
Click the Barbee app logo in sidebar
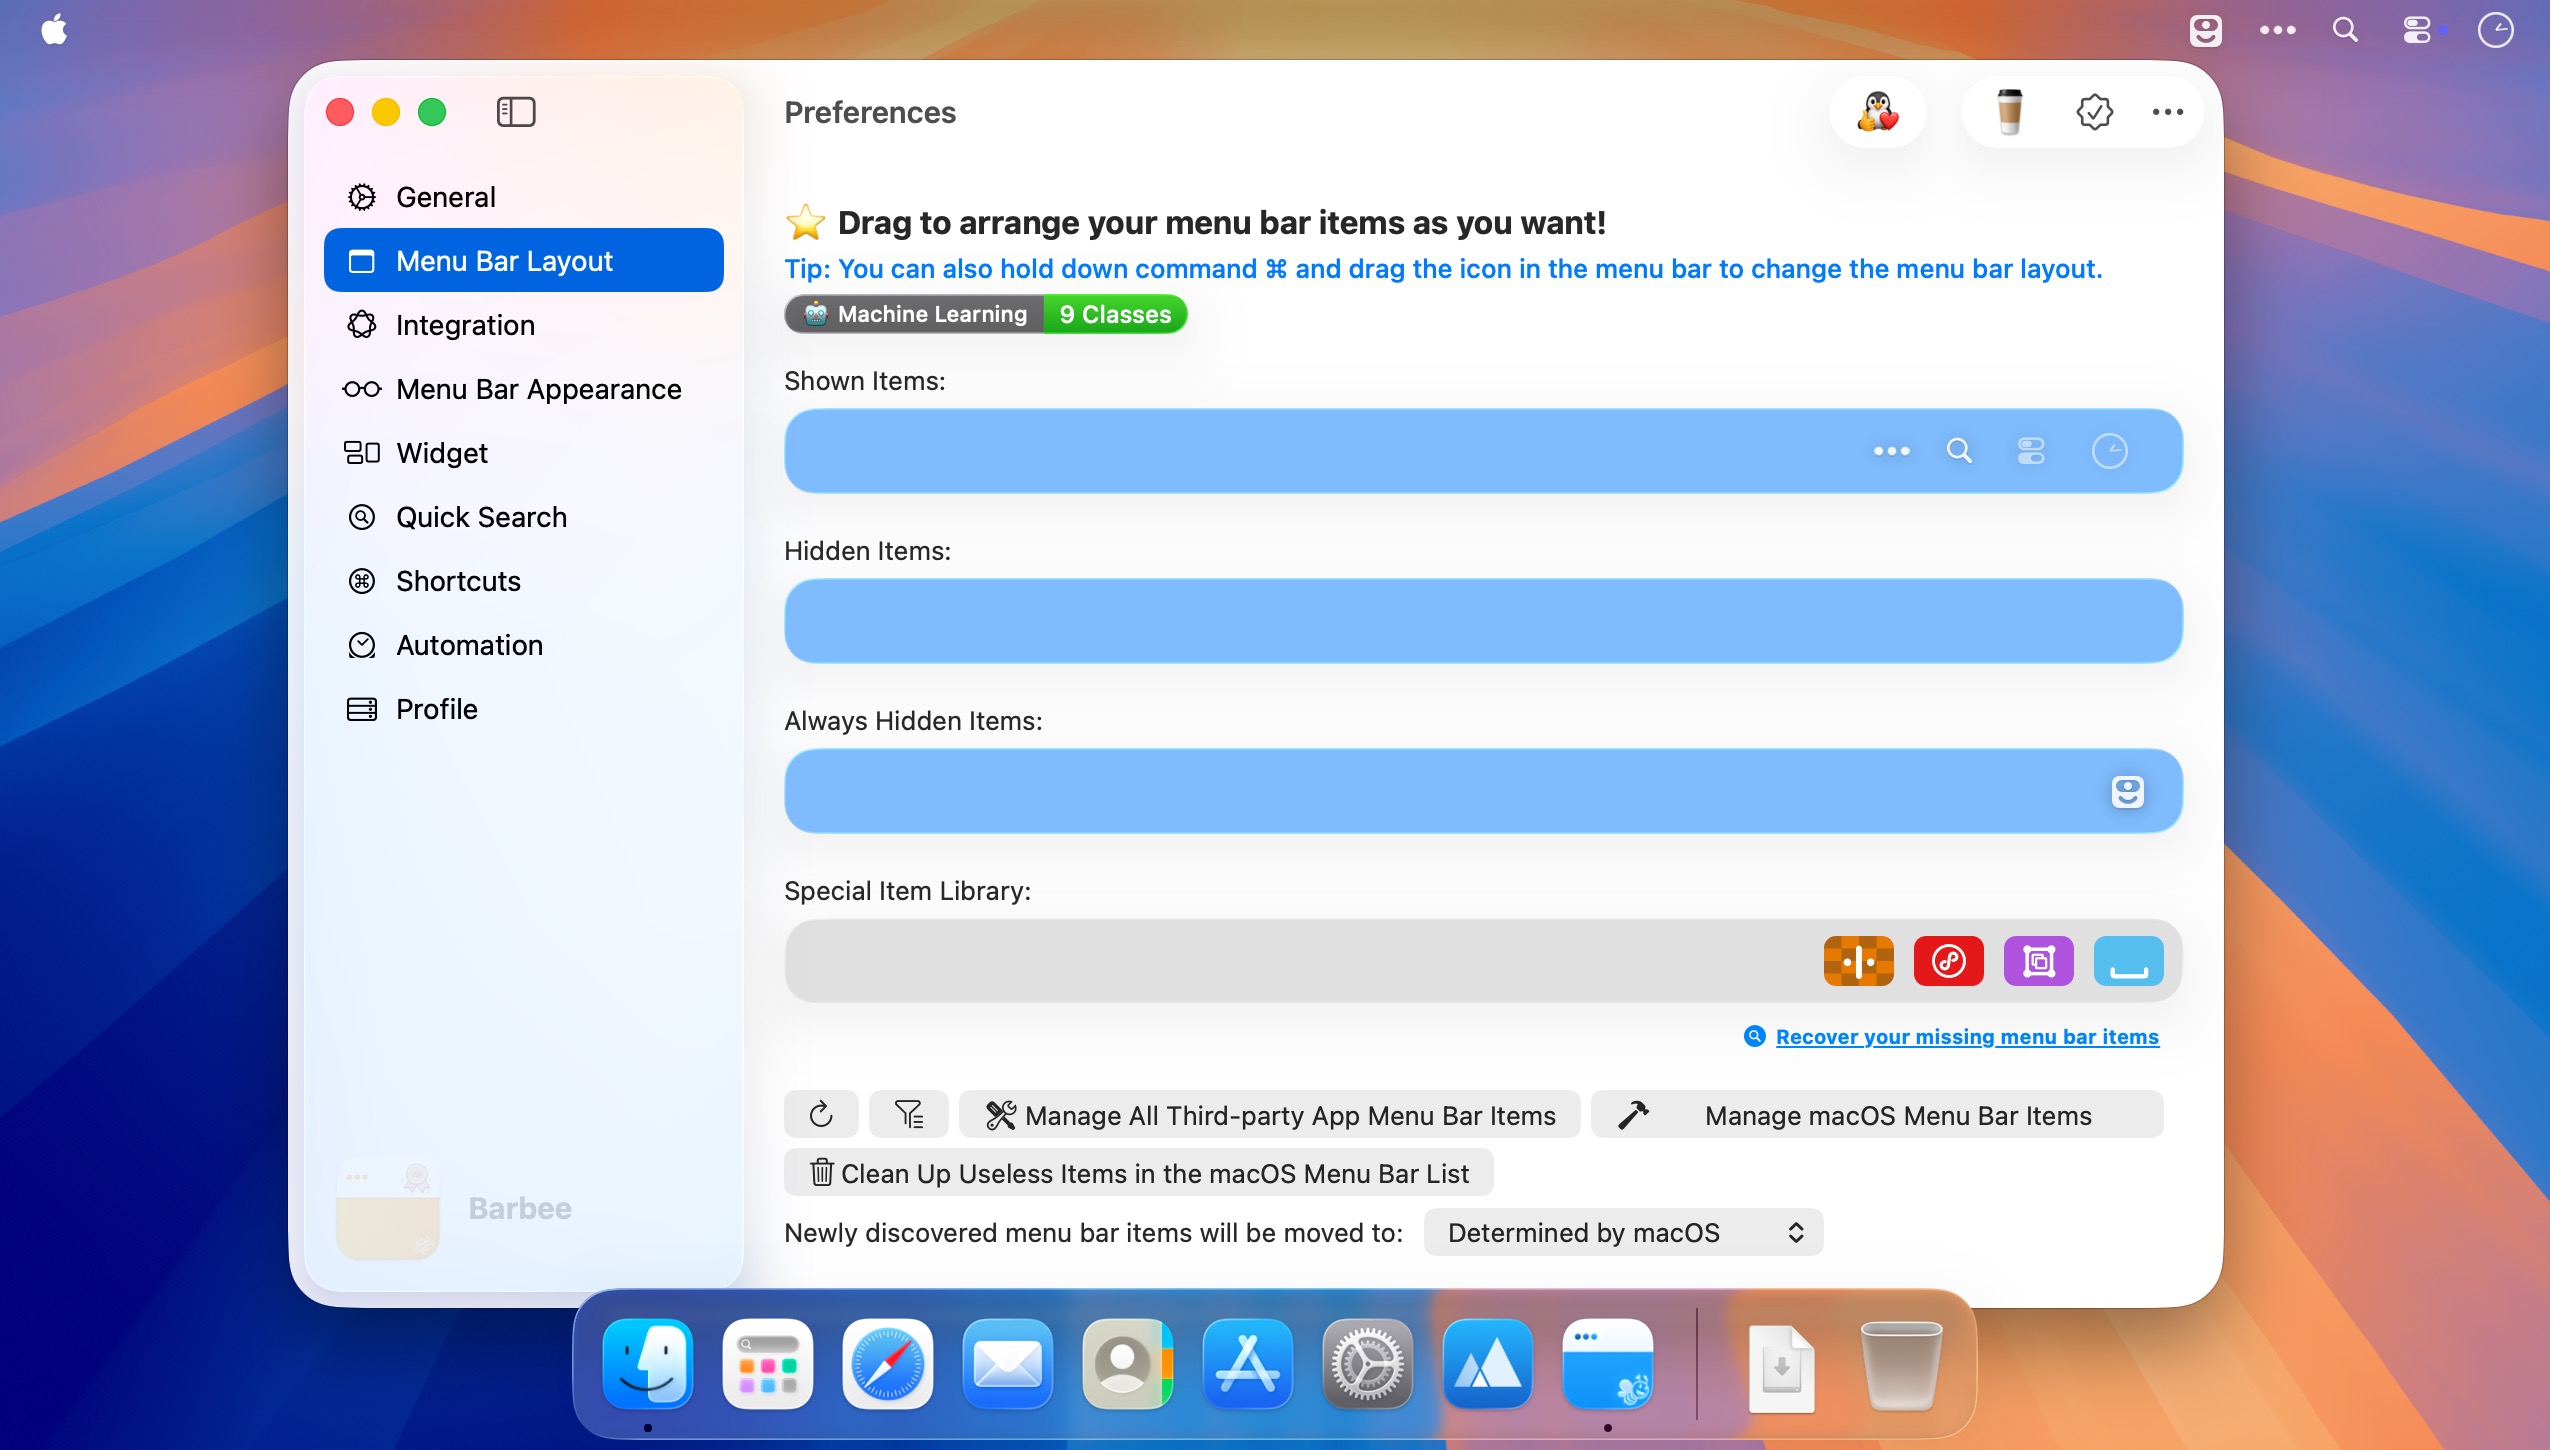388,1208
